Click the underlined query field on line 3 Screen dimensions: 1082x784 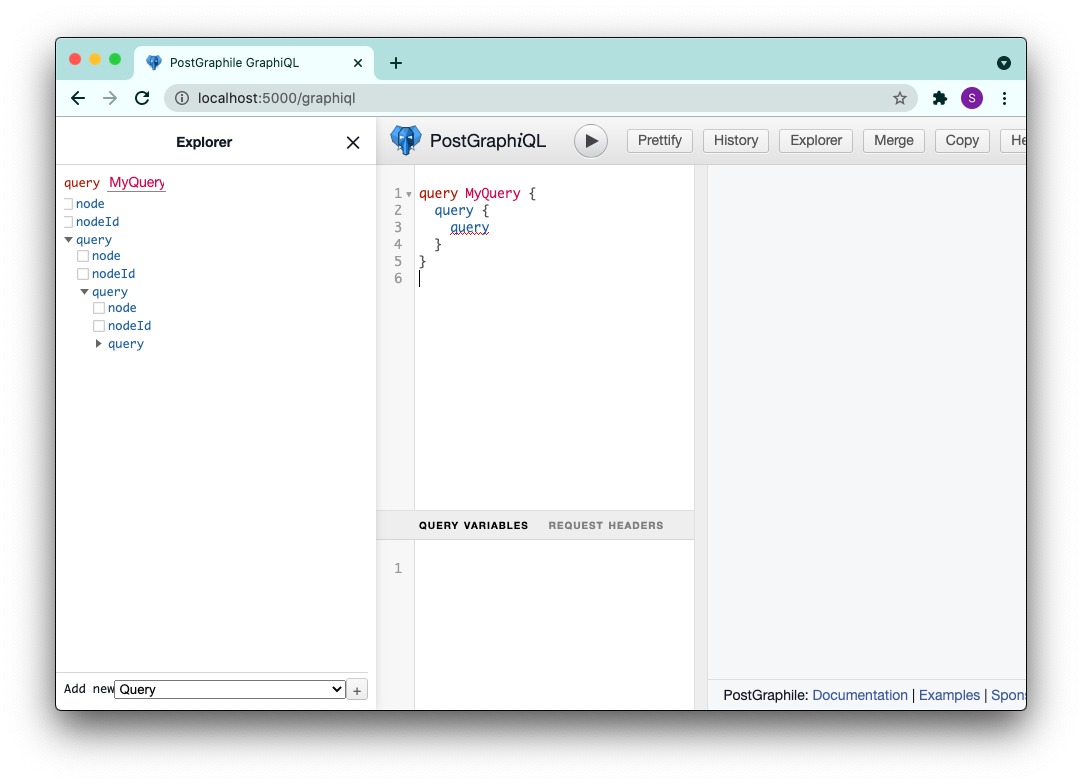[470, 228]
